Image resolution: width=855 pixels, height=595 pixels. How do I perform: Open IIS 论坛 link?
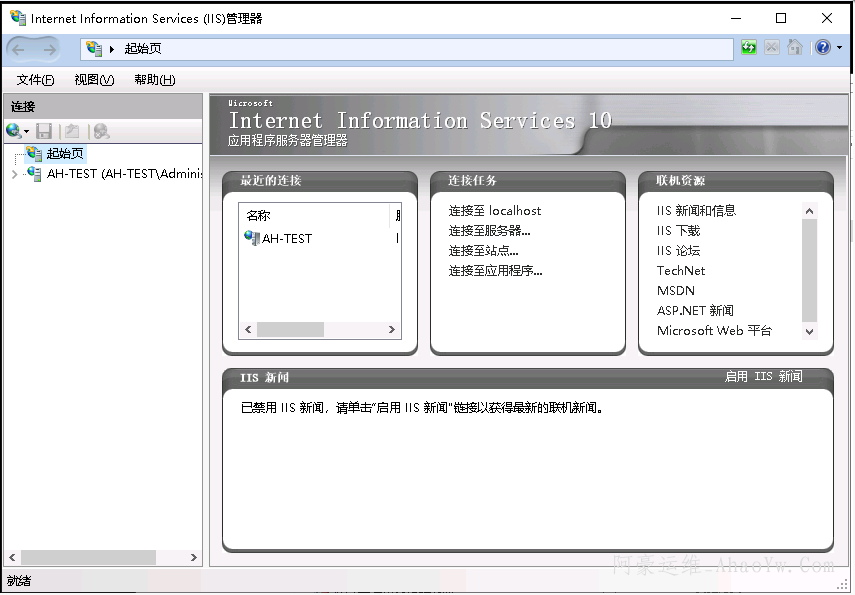pyautogui.click(x=678, y=251)
